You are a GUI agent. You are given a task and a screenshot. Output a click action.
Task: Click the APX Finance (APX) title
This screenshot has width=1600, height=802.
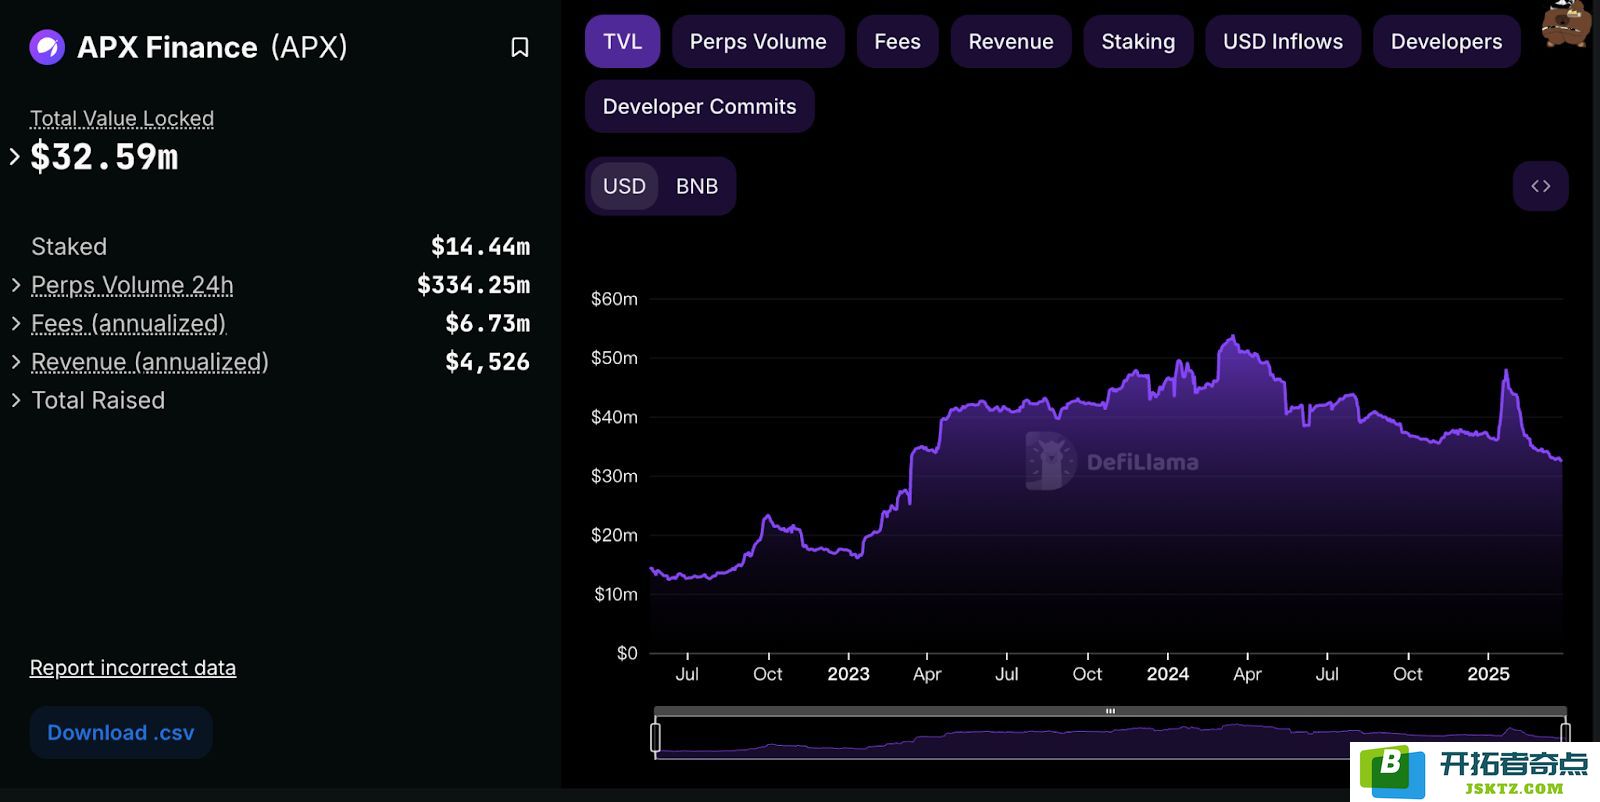click(x=212, y=47)
